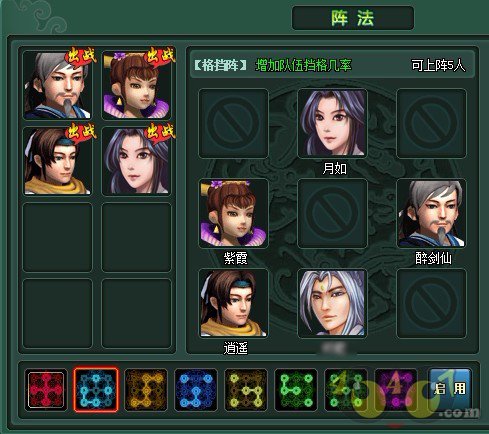Click white-haired character in formation grid
The height and width of the screenshot is (434, 489).
click(332, 303)
